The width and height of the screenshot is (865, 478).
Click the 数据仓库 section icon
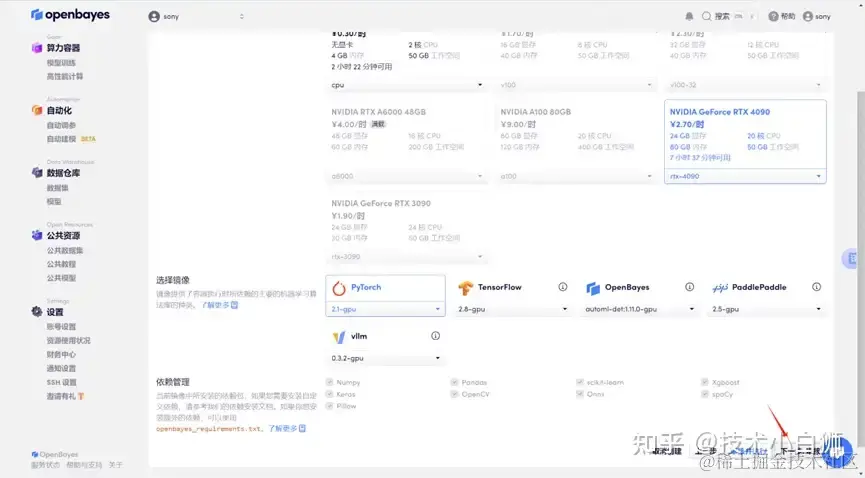coord(37,173)
